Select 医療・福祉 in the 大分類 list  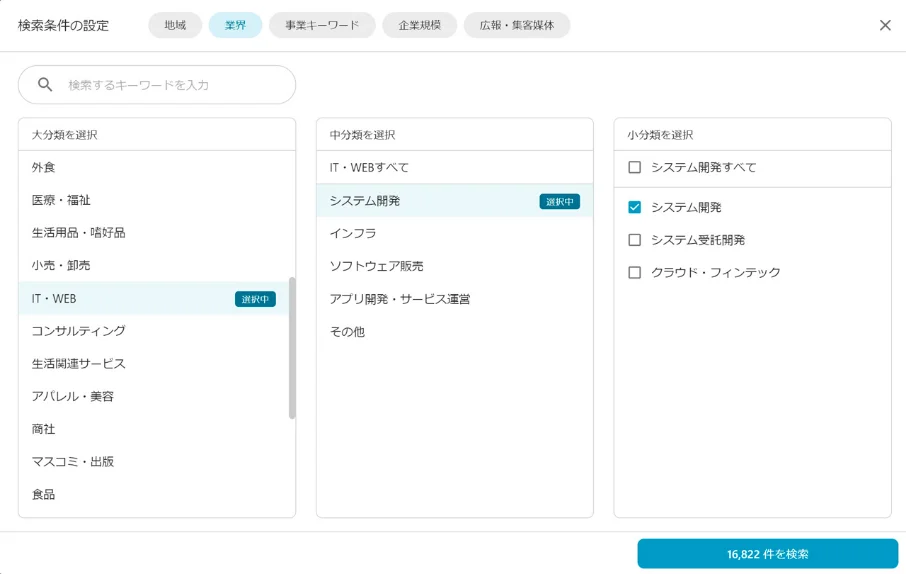click(154, 200)
